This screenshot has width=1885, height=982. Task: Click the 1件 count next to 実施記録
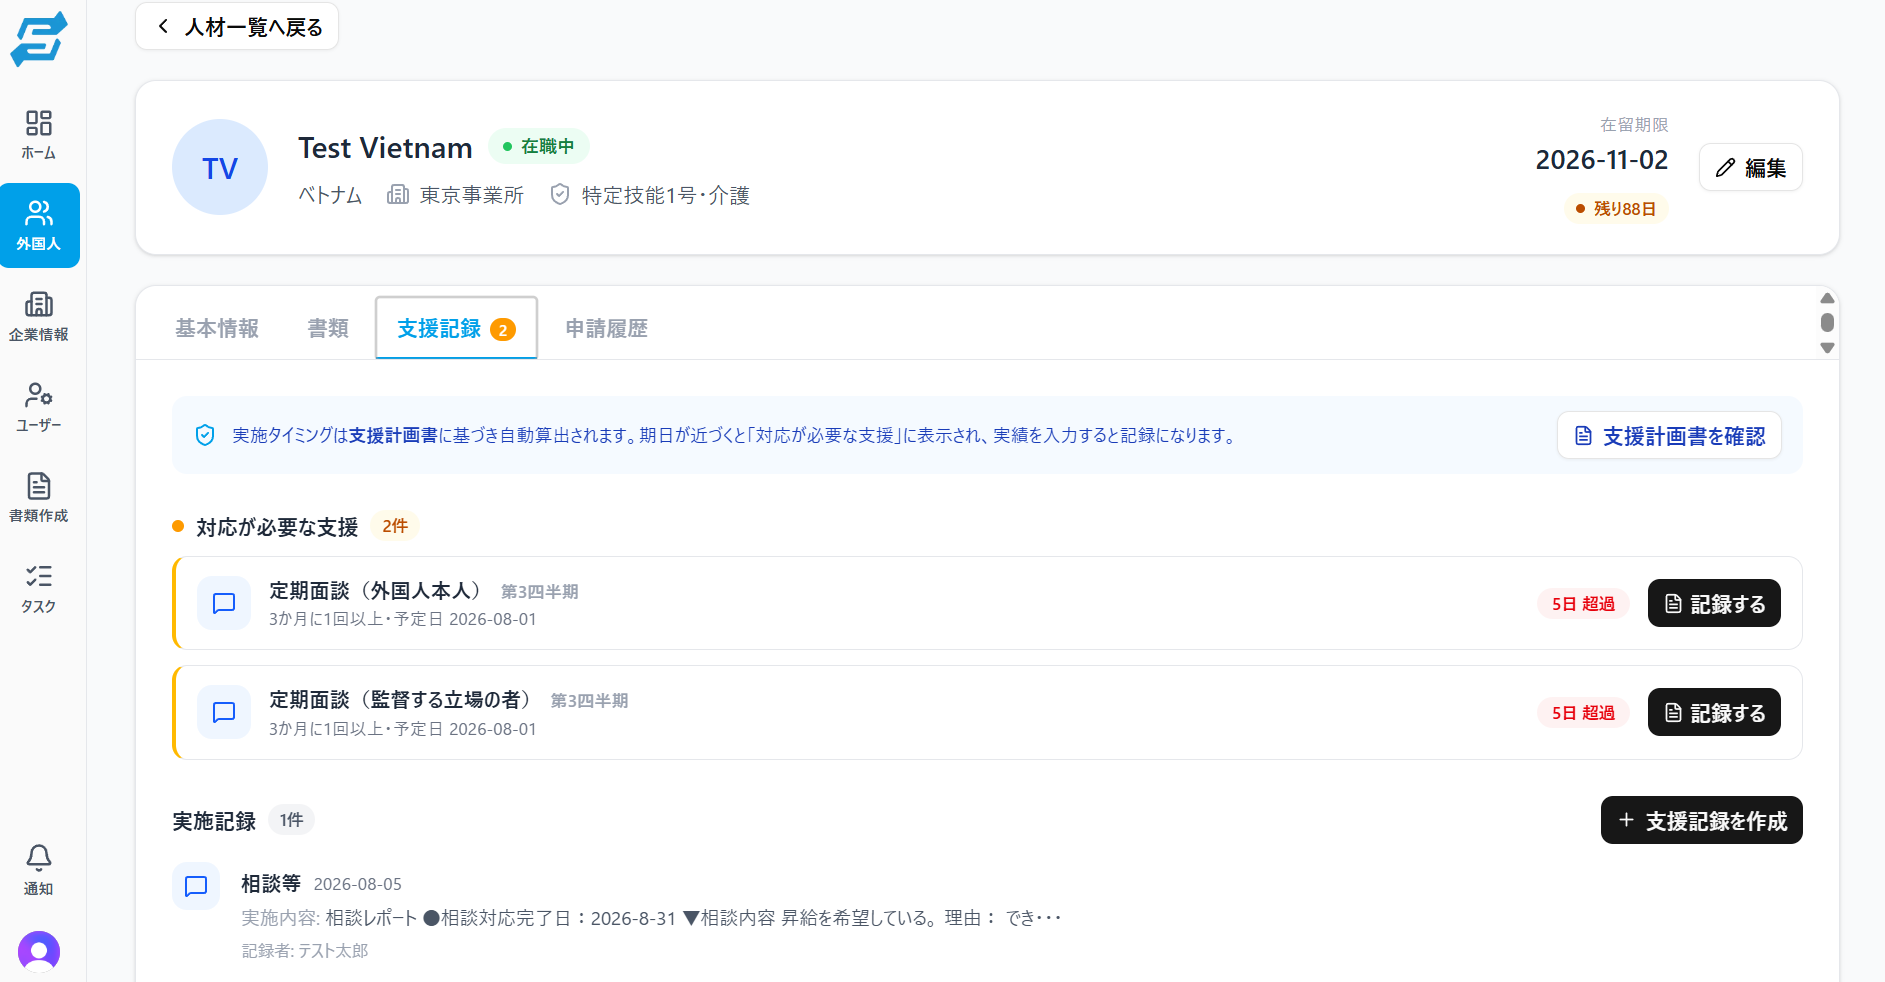point(291,820)
